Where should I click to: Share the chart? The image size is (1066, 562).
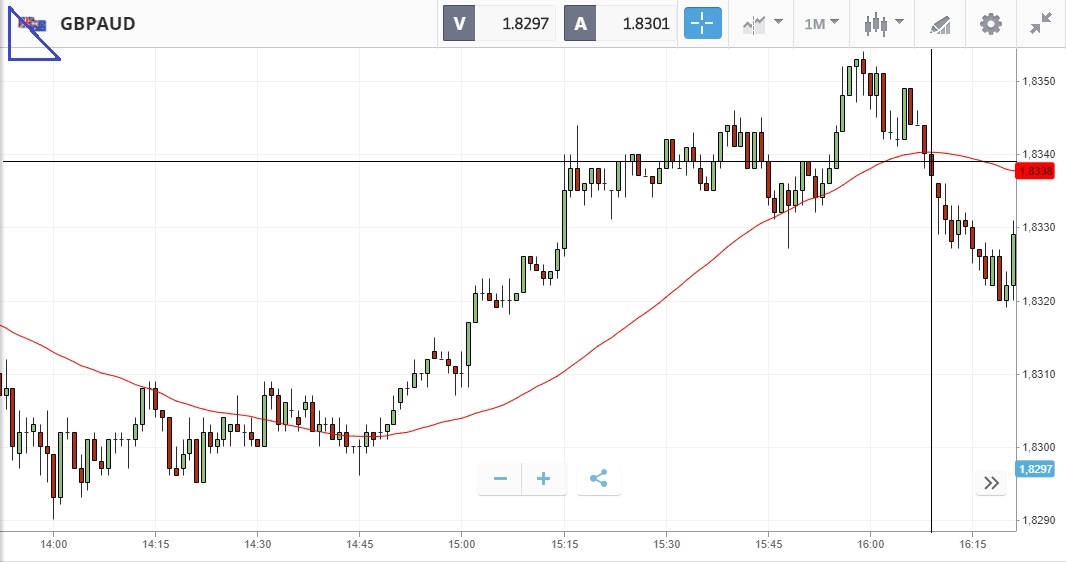[x=598, y=479]
